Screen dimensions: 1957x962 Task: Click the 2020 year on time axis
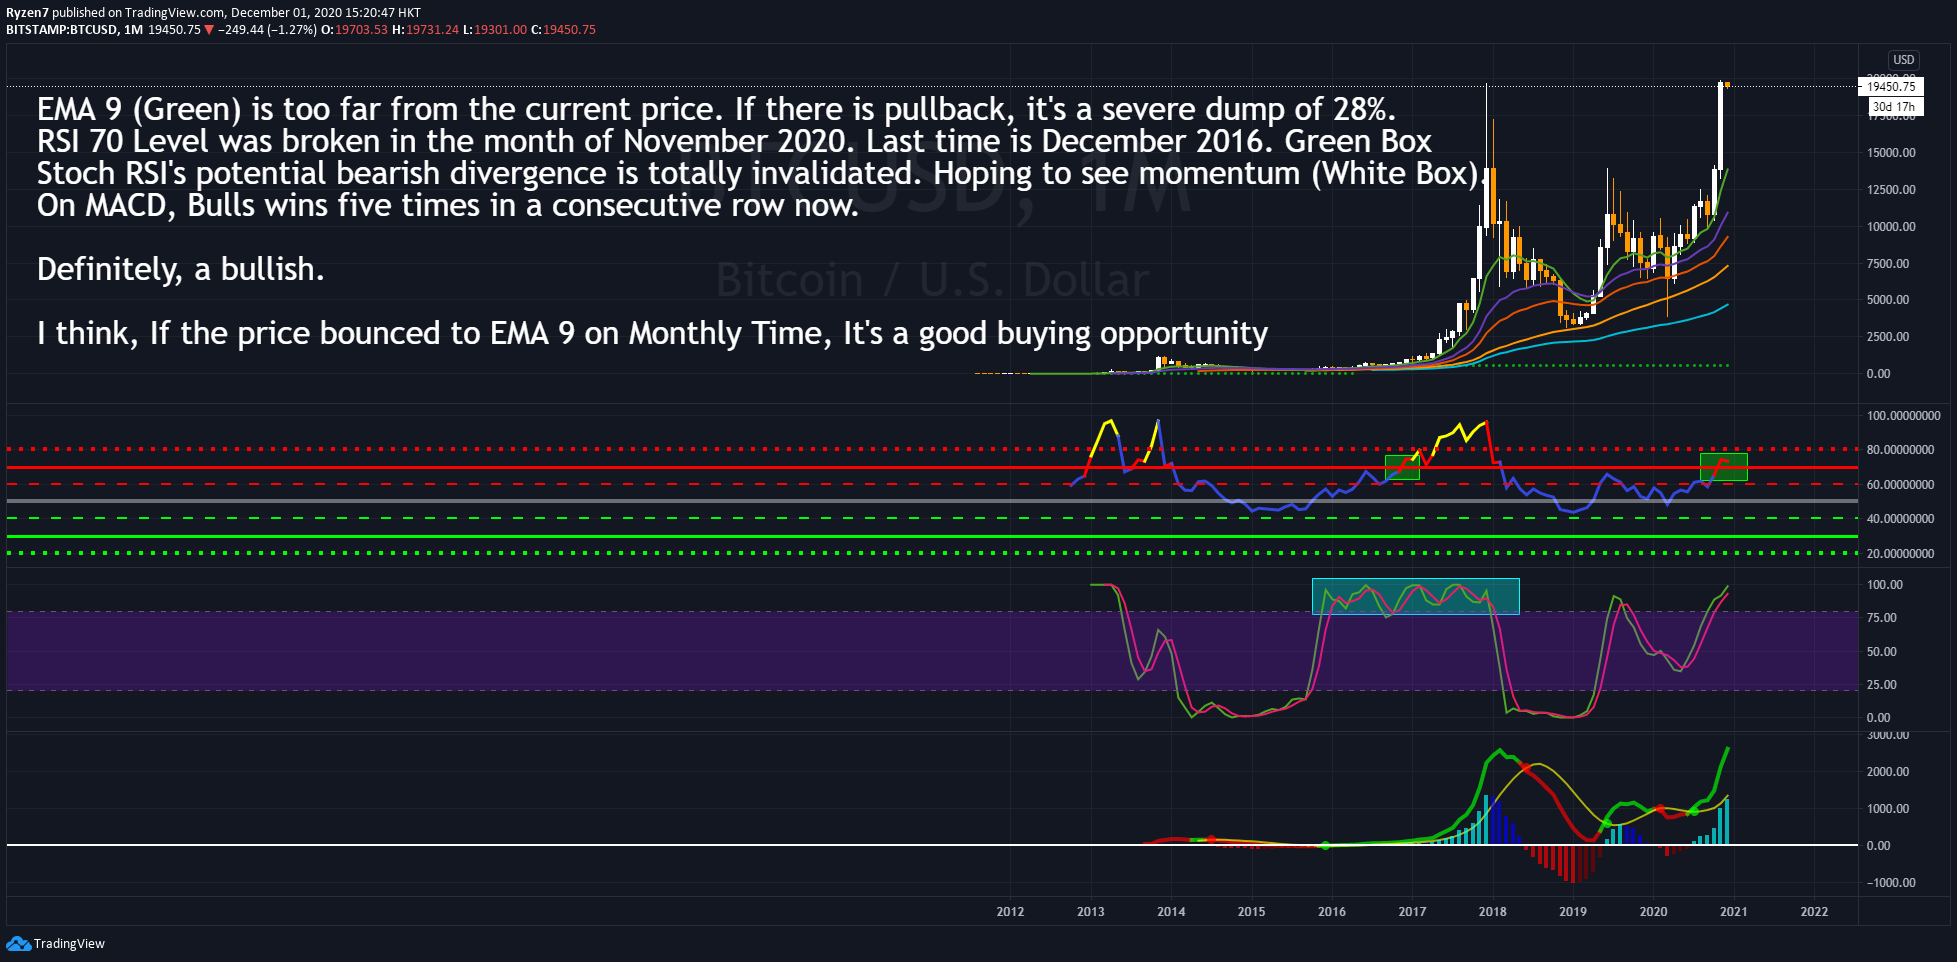(1653, 912)
